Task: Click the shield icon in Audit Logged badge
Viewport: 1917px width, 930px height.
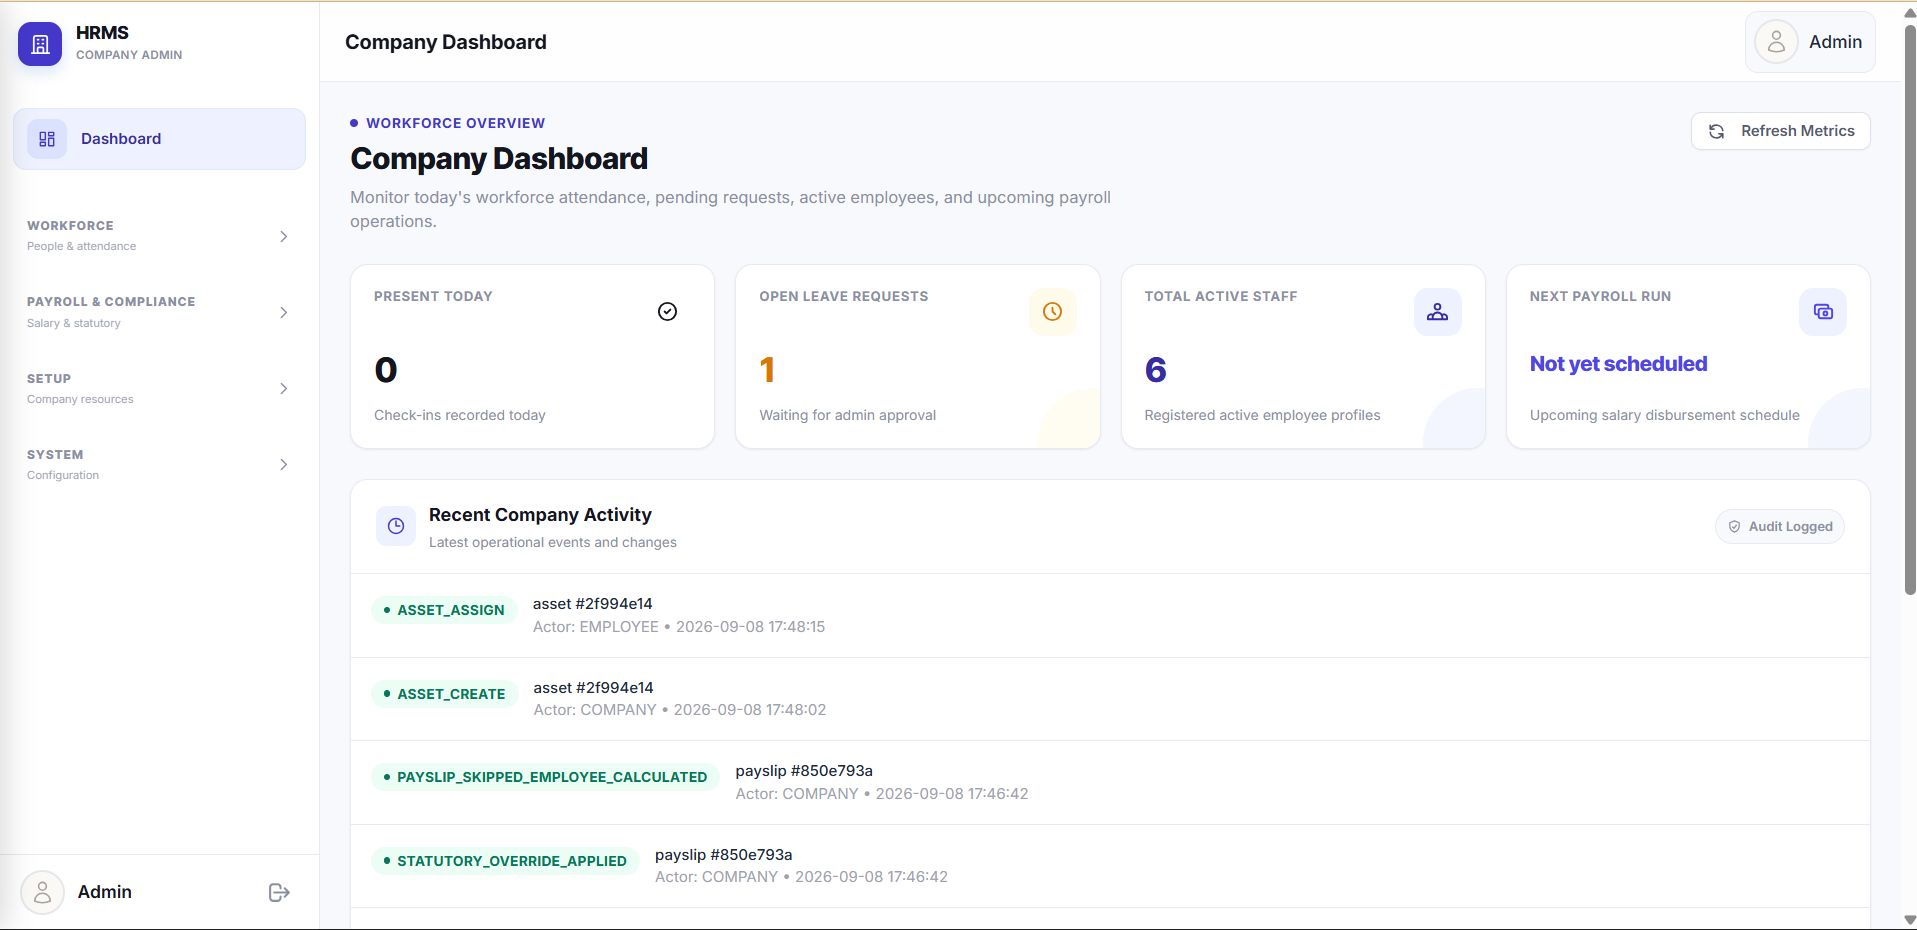Action: click(1734, 527)
